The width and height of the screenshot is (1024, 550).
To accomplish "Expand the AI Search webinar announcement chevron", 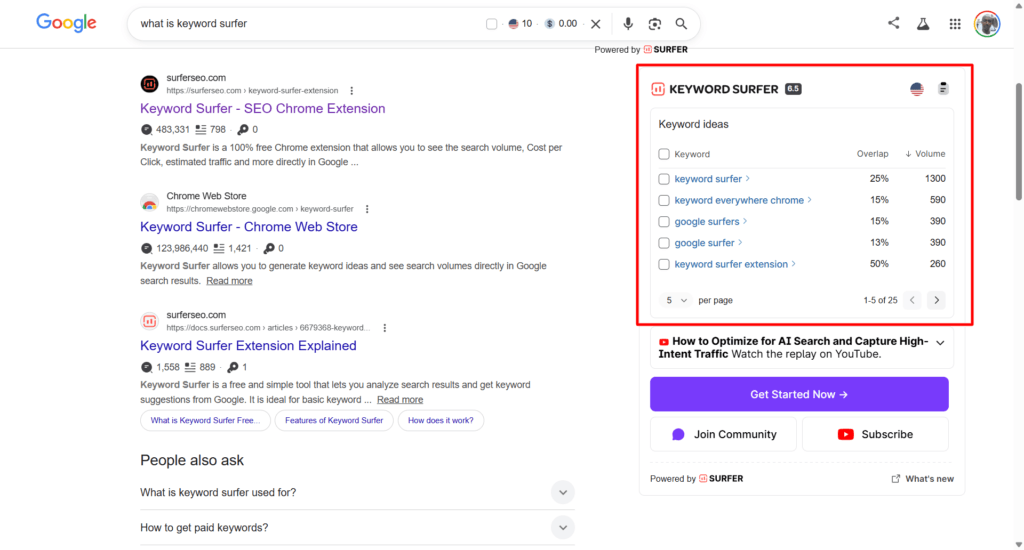I will (x=940, y=343).
